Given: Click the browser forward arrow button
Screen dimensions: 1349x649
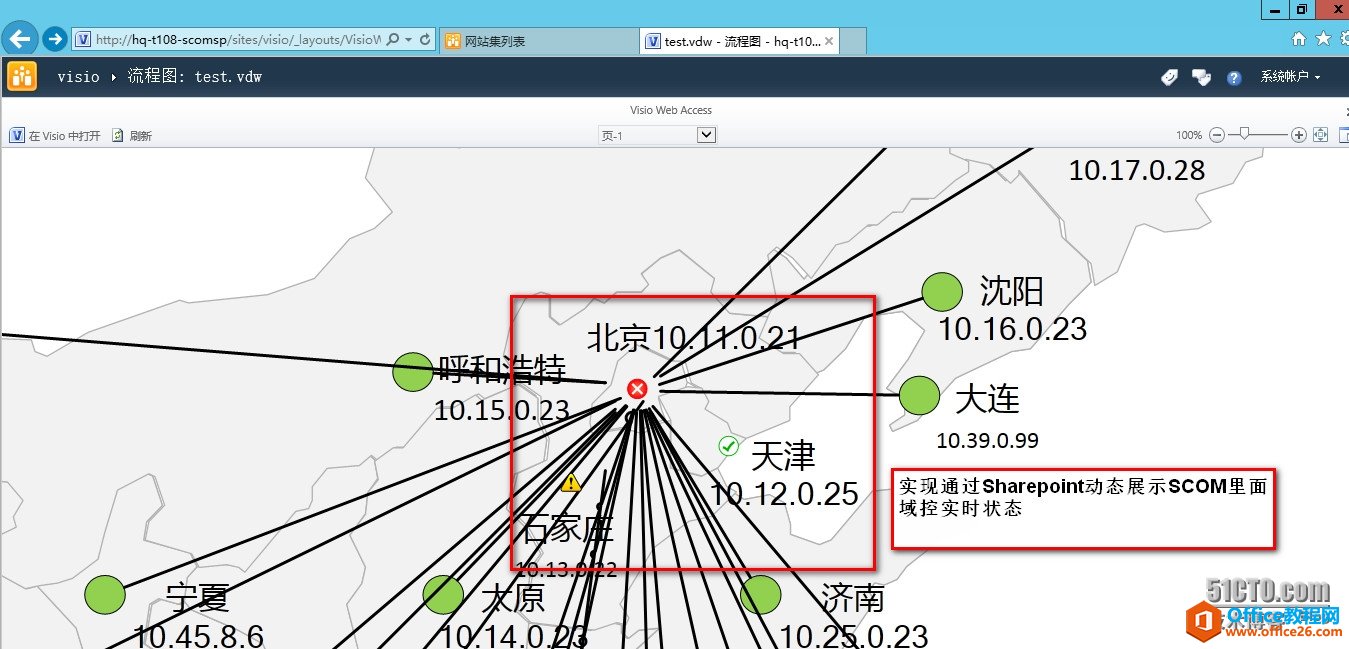Looking at the screenshot, I should 55,40.
